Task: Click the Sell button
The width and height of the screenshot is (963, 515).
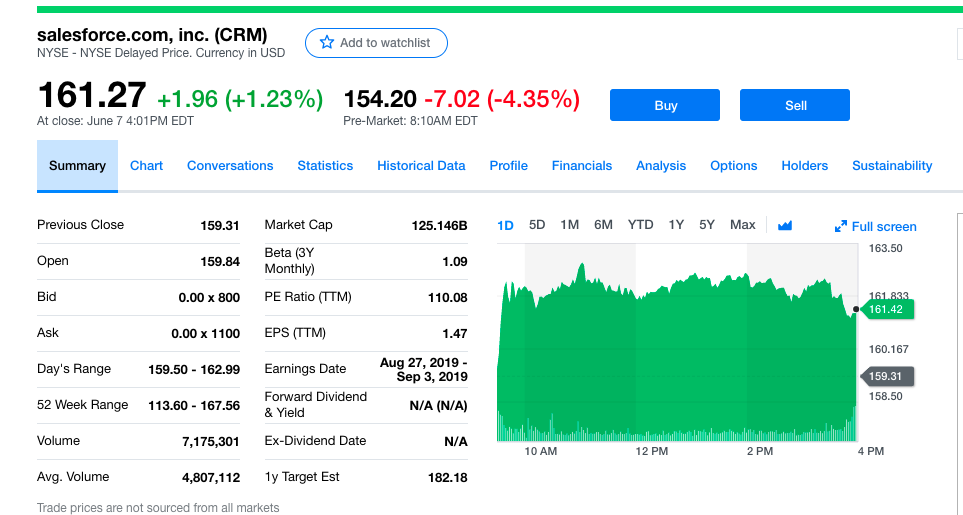Action: coord(795,105)
